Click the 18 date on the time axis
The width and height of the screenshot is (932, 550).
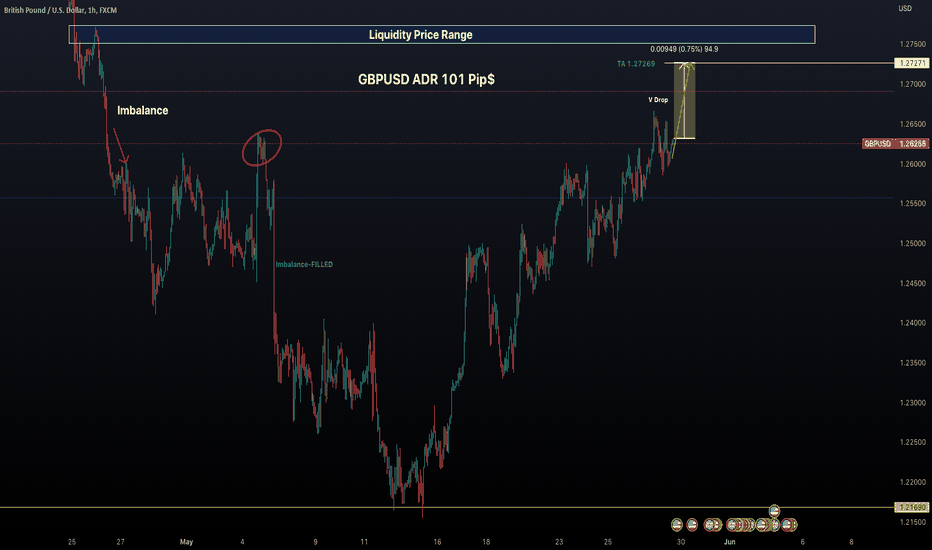coord(486,542)
